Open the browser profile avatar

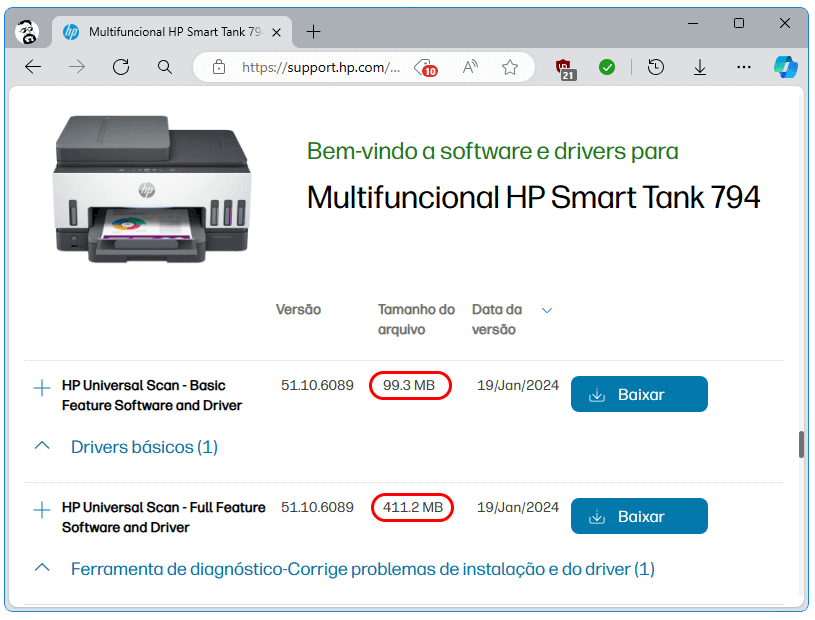click(27, 32)
